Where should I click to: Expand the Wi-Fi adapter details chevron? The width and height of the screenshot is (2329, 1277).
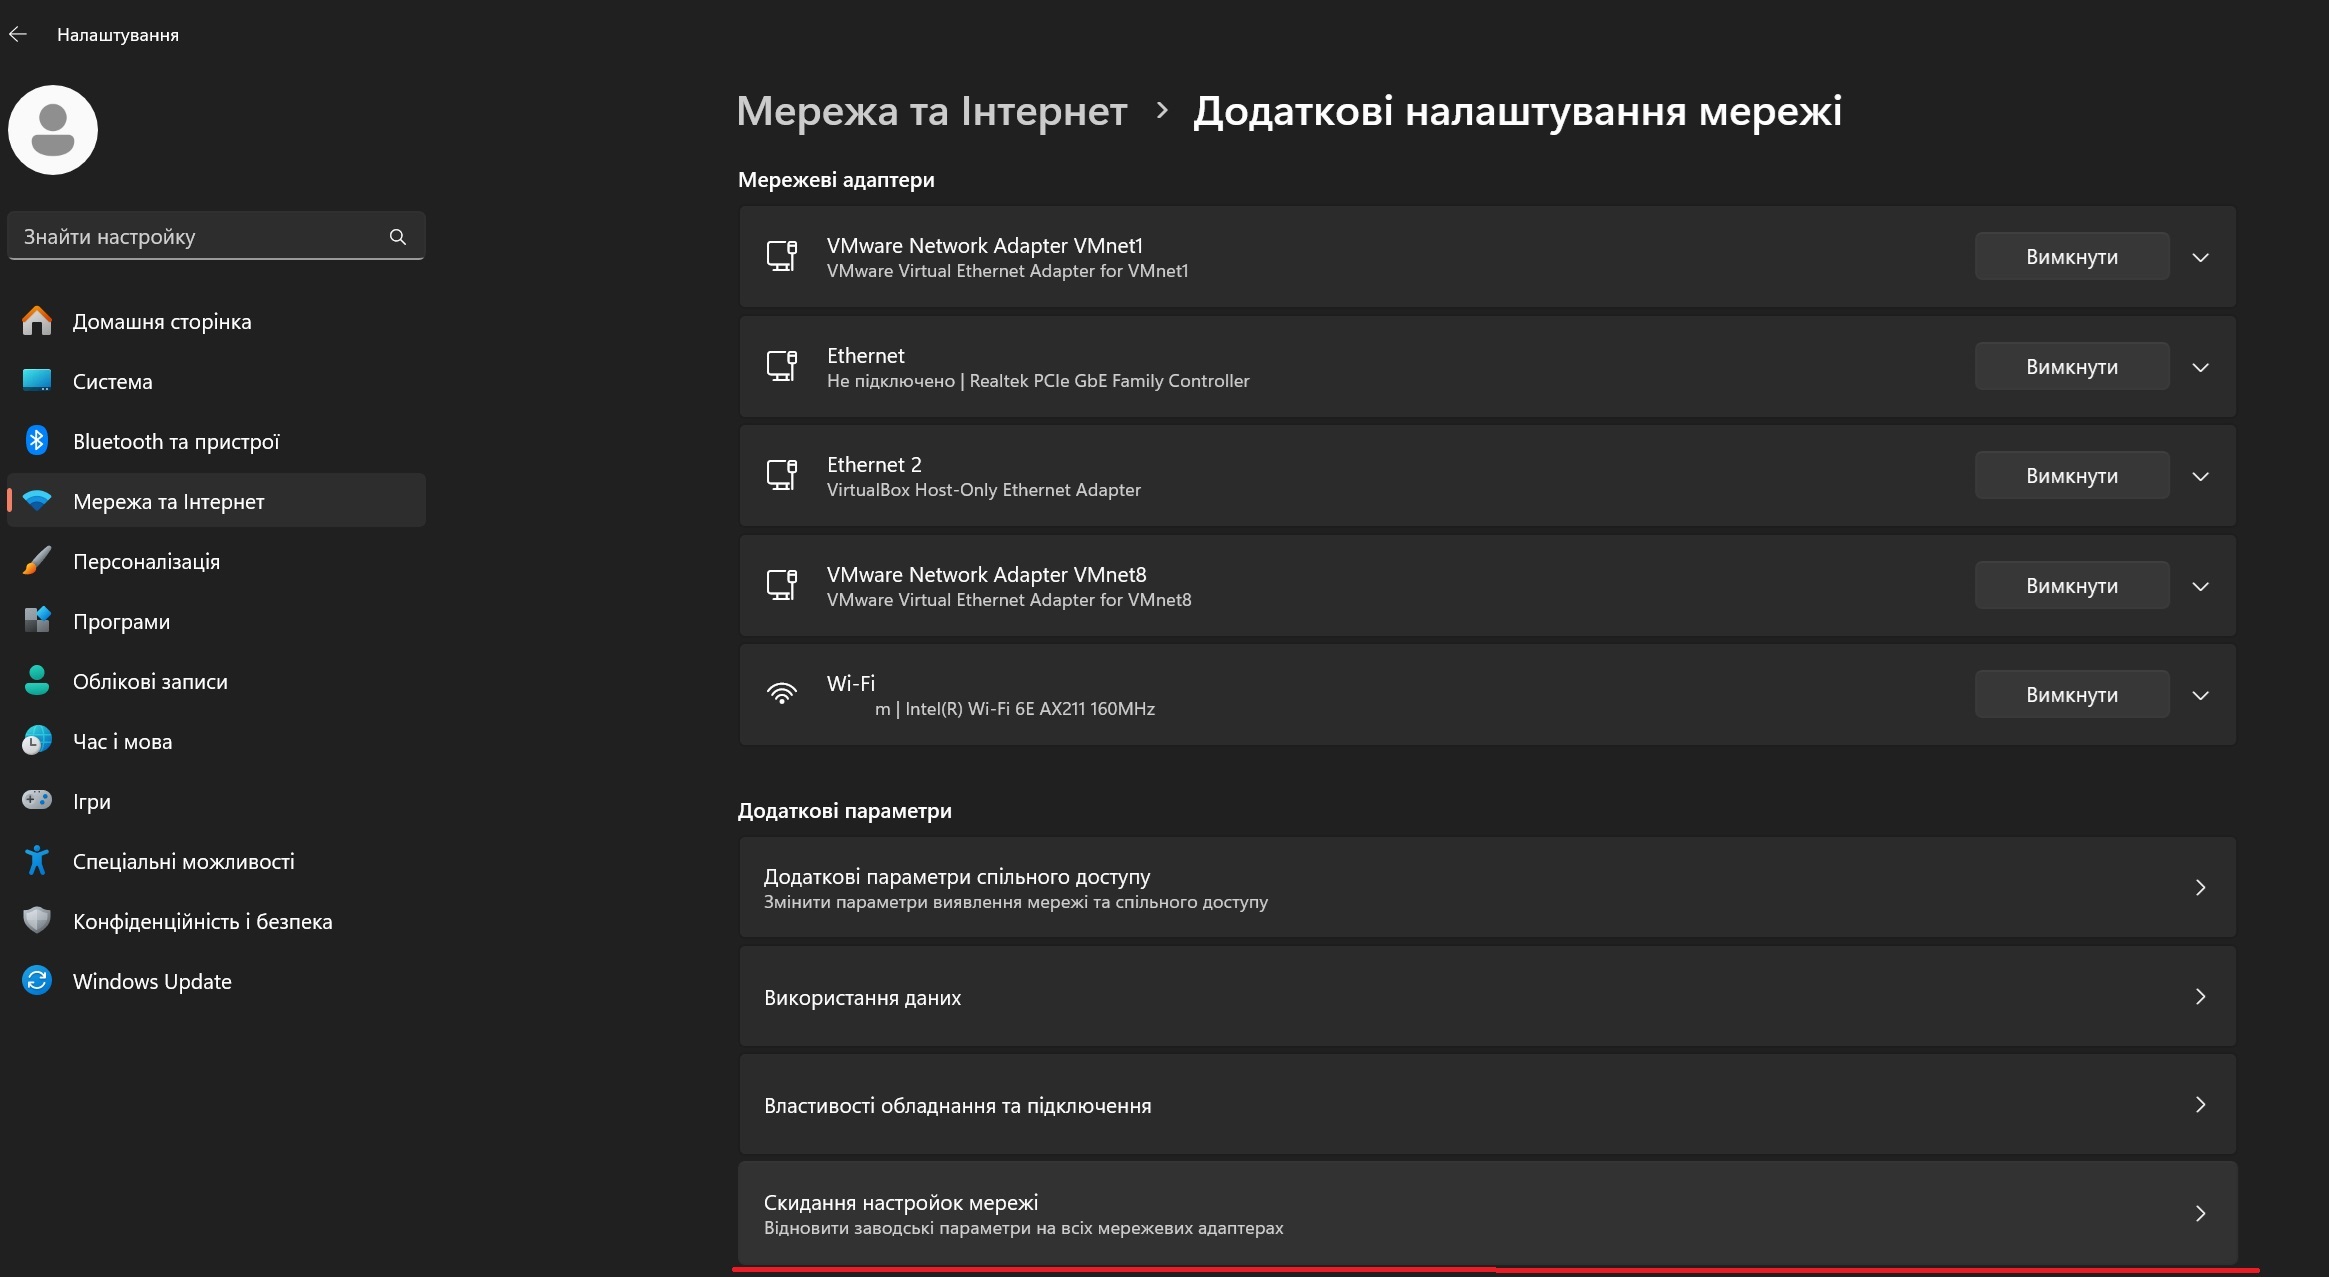2200,695
